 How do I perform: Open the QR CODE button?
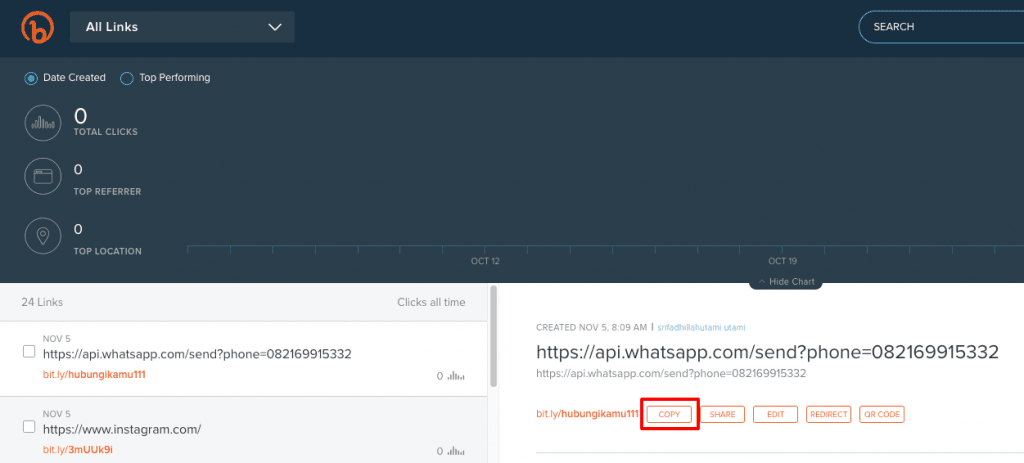point(881,414)
